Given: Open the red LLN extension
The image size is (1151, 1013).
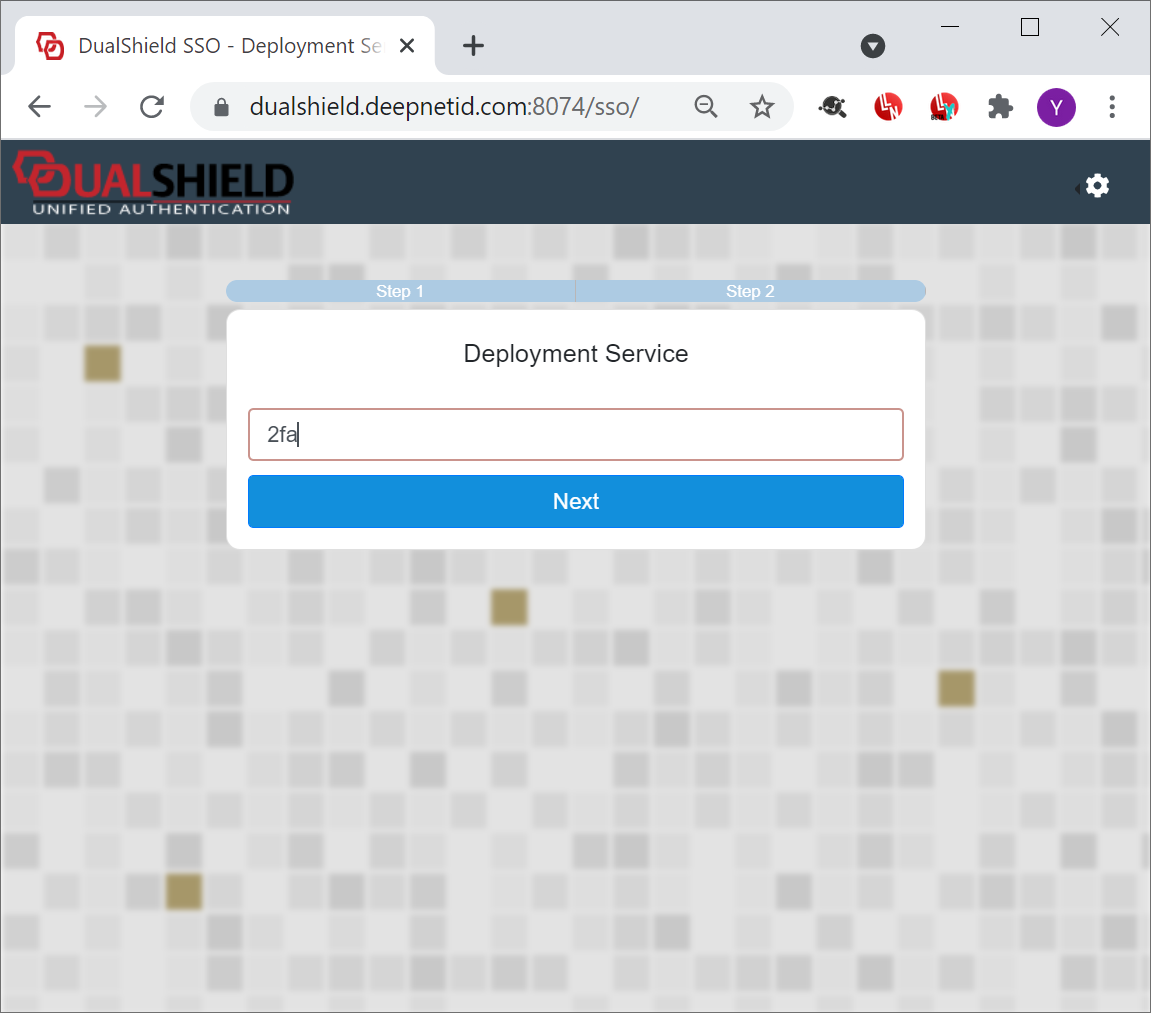Looking at the screenshot, I should pyautogui.click(x=888, y=107).
